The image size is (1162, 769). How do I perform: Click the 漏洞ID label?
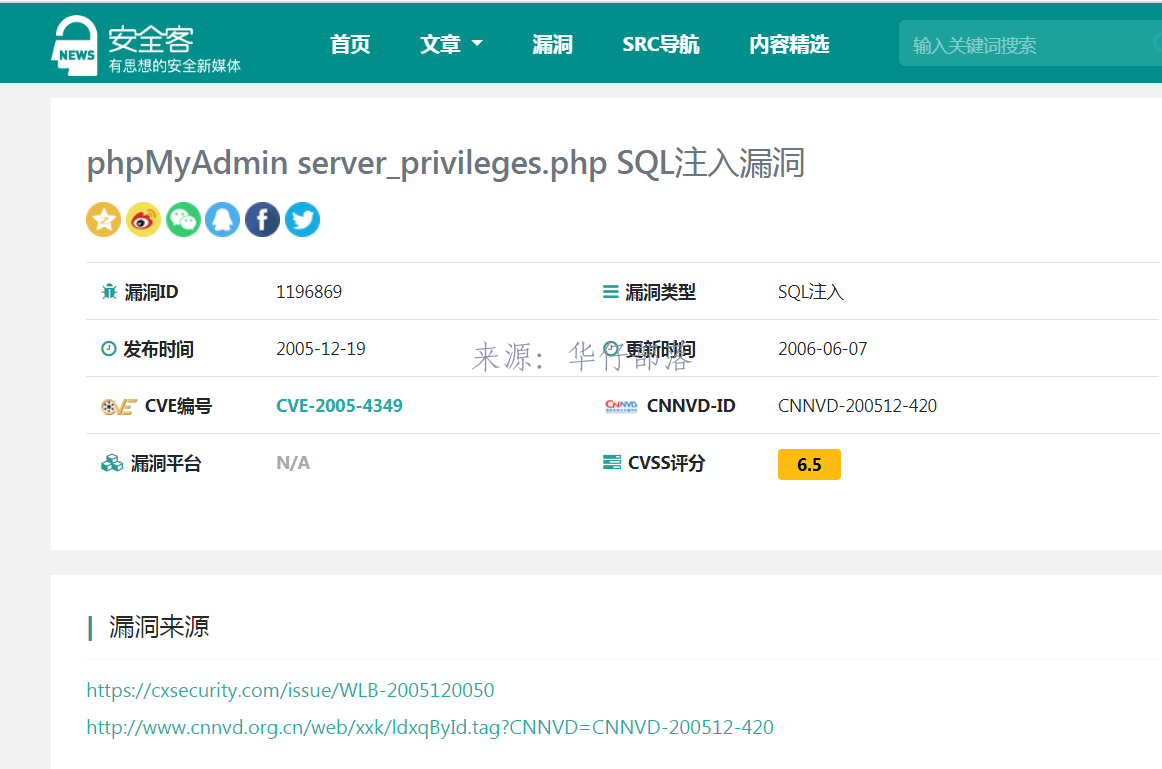[x=151, y=292]
